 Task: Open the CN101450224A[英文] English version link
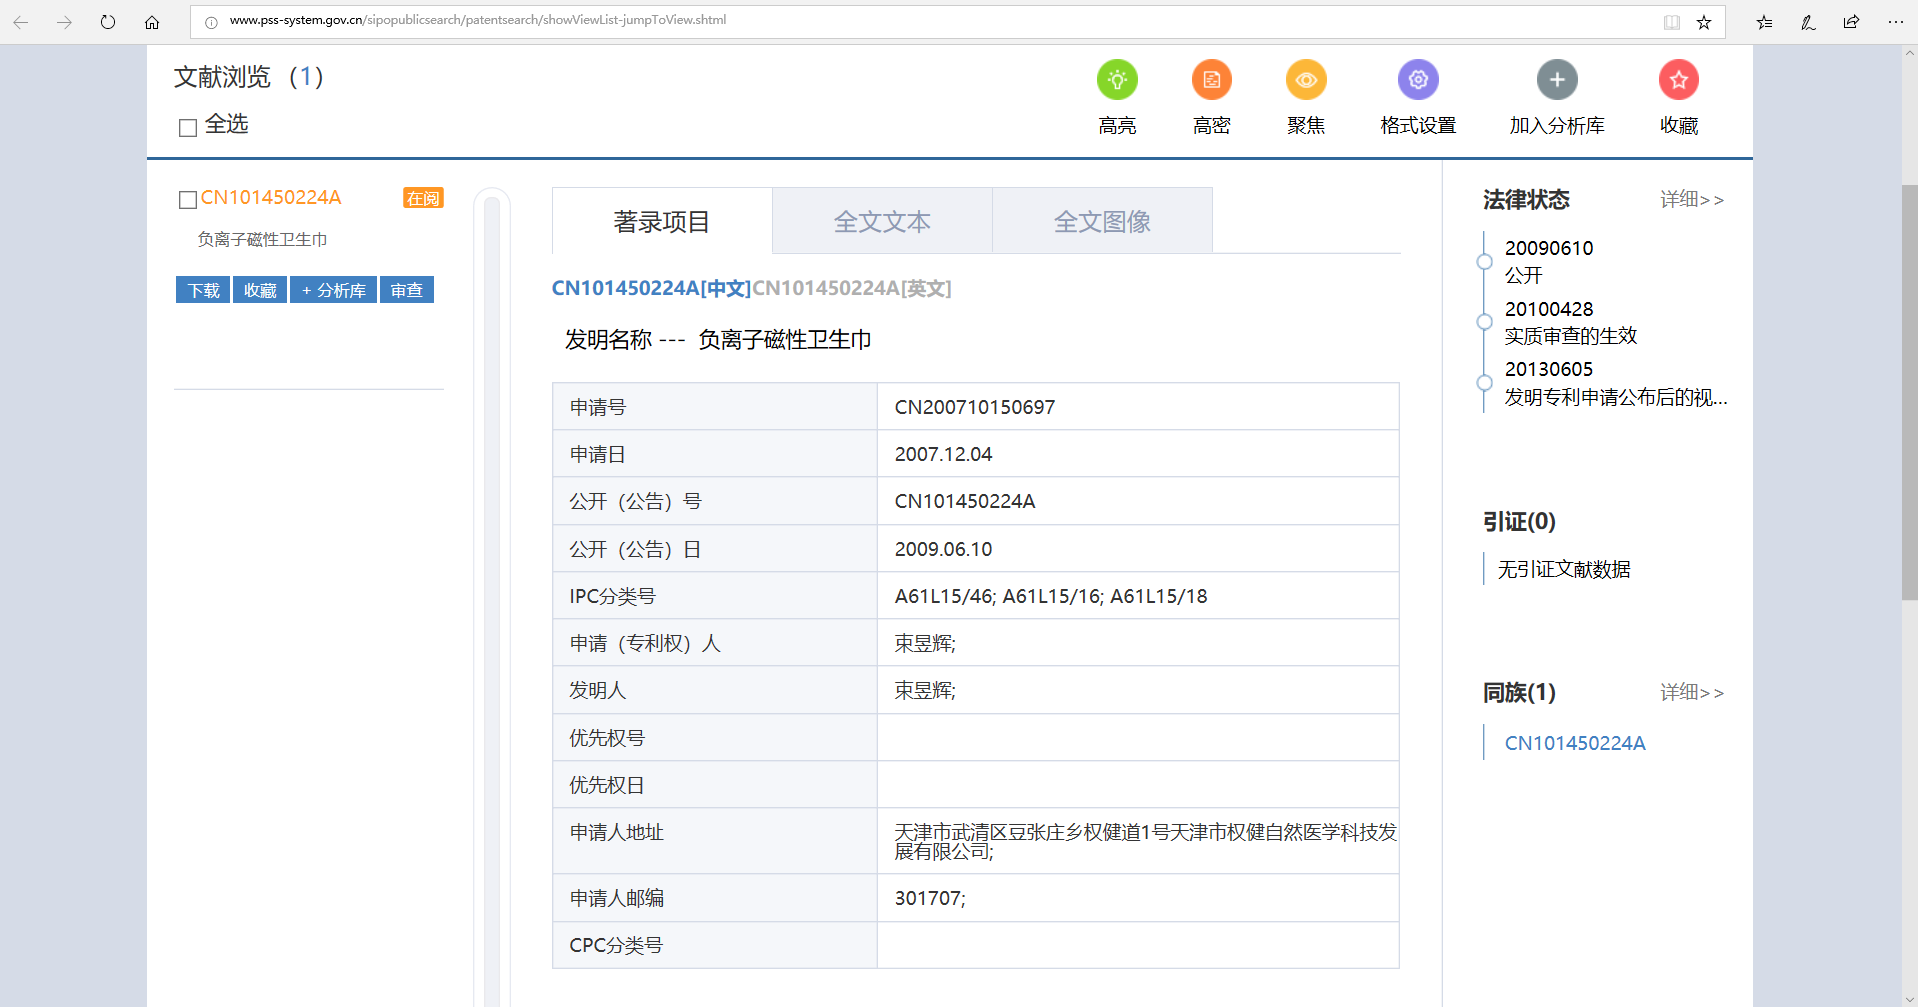852,289
